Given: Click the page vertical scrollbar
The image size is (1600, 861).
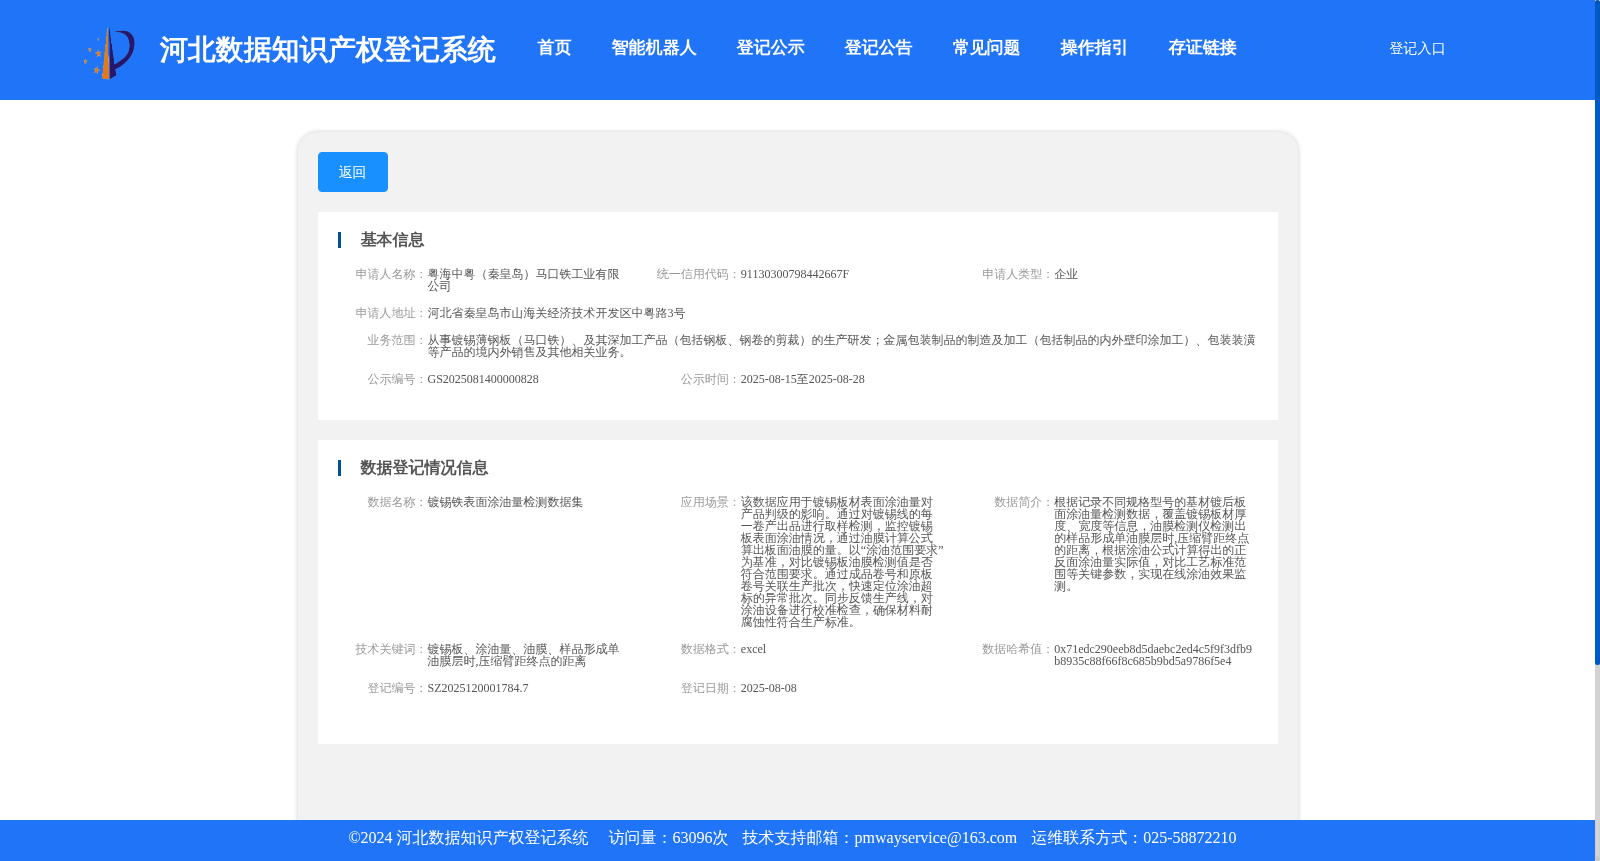Looking at the screenshot, I should pyautogui.click(x=1597, y=333).
